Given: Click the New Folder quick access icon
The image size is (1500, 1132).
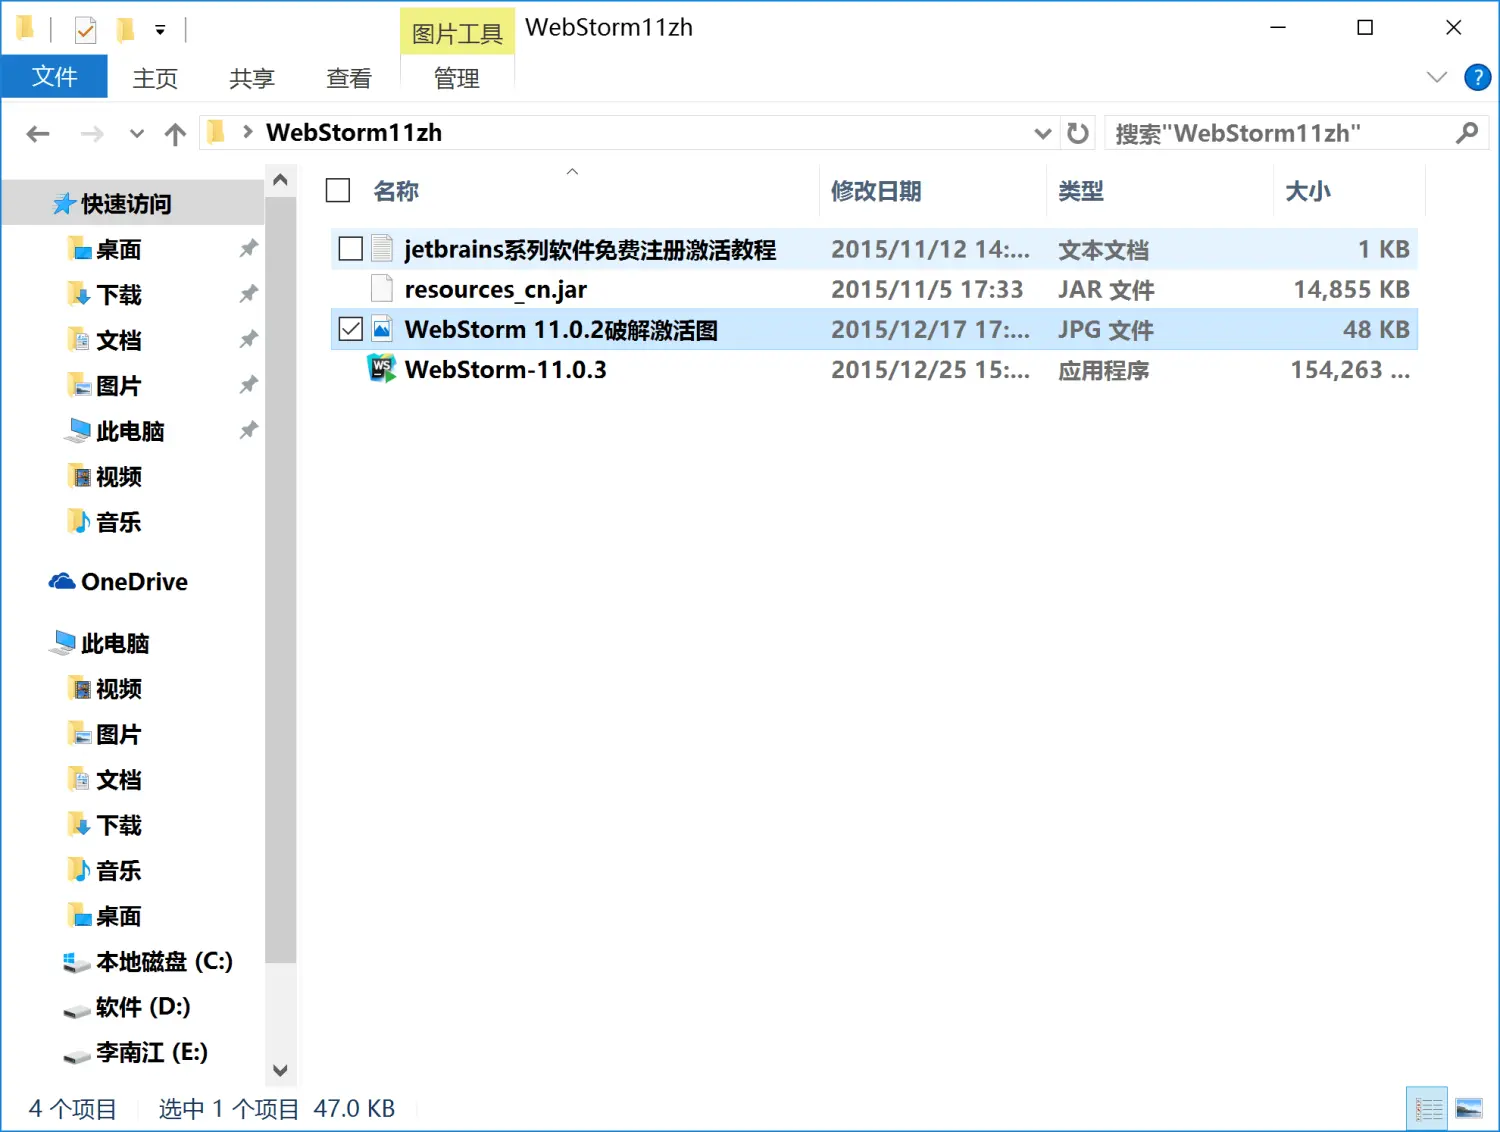Looking at the screenshot, I should (x=125, y=30).
